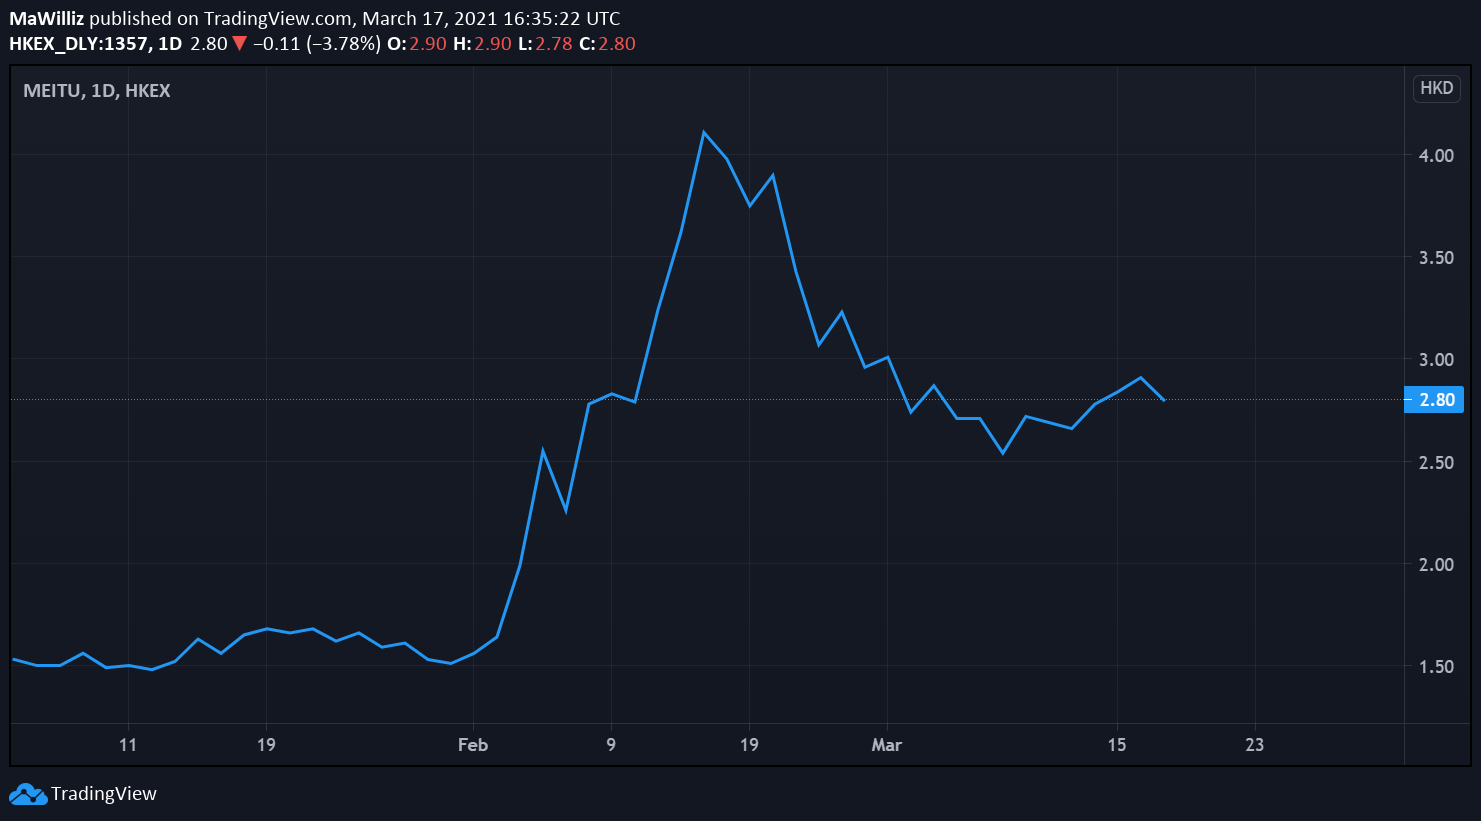Click the closing value C: 2.80 in header

point(607,44)
